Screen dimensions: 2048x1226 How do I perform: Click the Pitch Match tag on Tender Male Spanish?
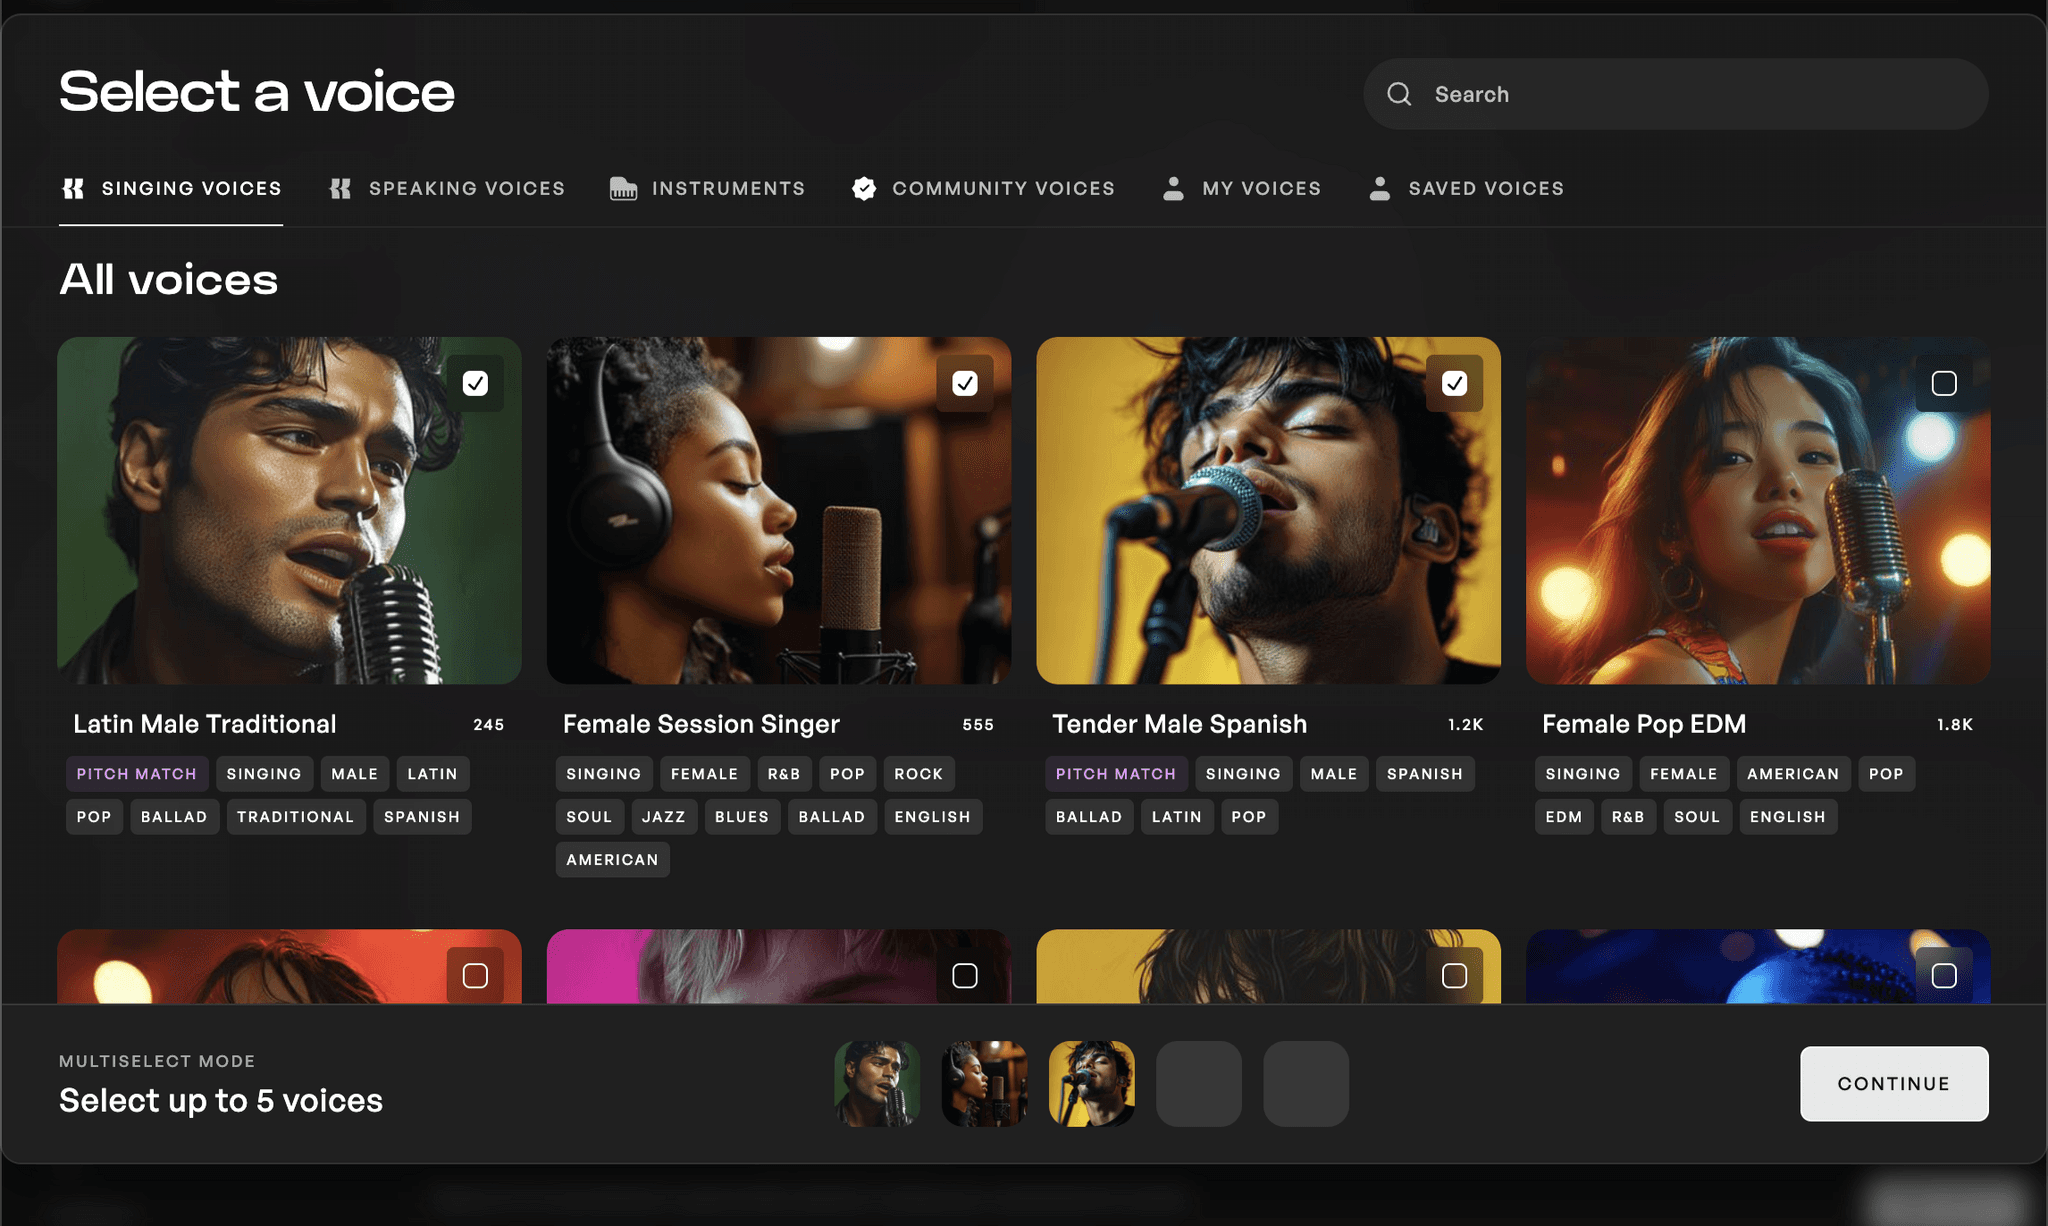pyautogui.click(x=1115, y=773)
